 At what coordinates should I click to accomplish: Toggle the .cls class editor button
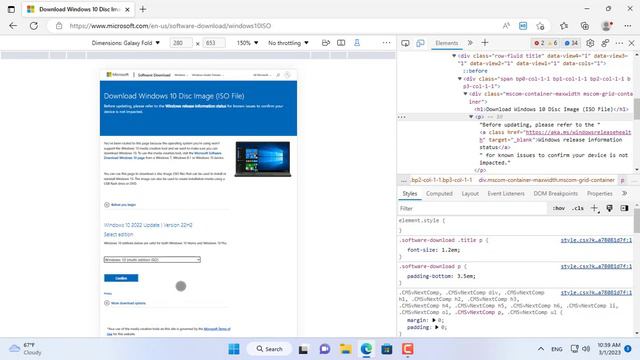(x=577, y=208)
